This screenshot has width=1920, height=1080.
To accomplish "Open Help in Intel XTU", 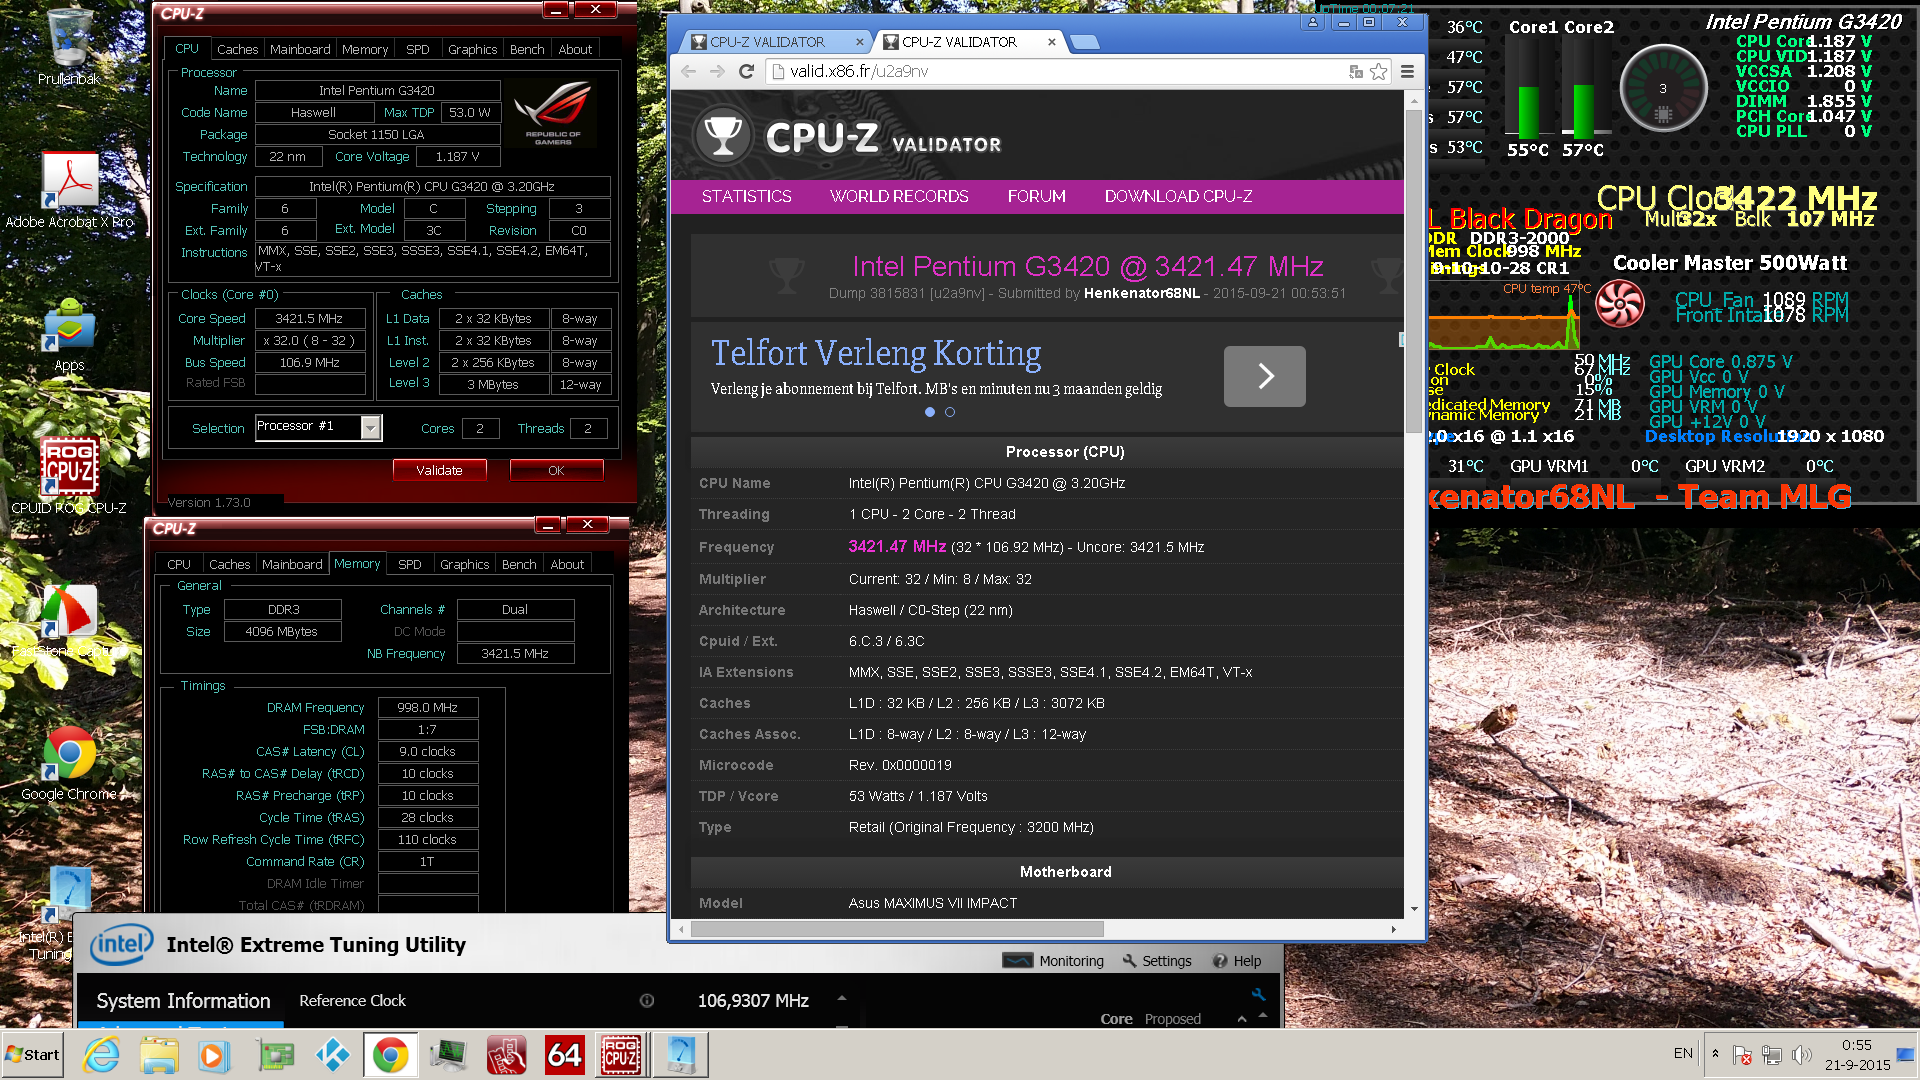I will pos(1237,961).
